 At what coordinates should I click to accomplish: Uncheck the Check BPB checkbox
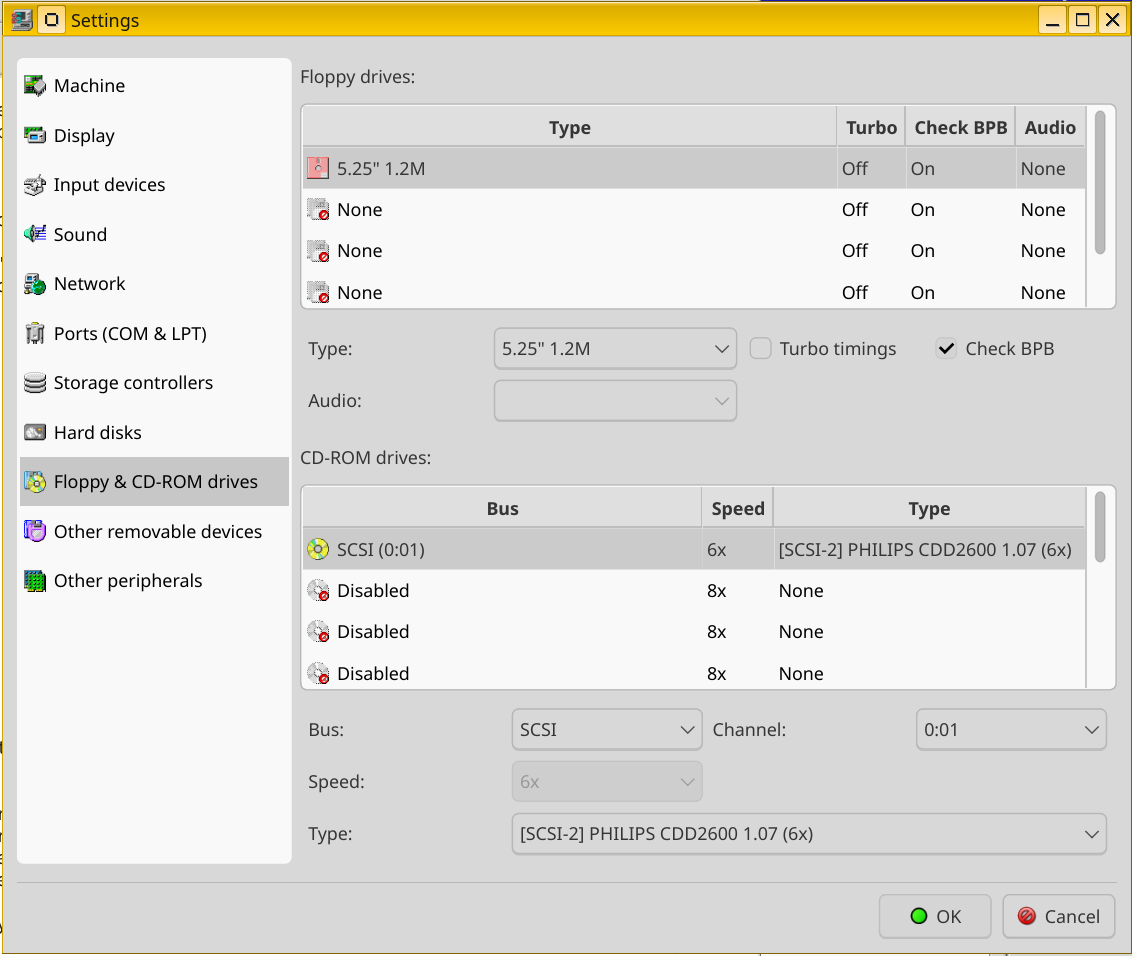[946, 349]
